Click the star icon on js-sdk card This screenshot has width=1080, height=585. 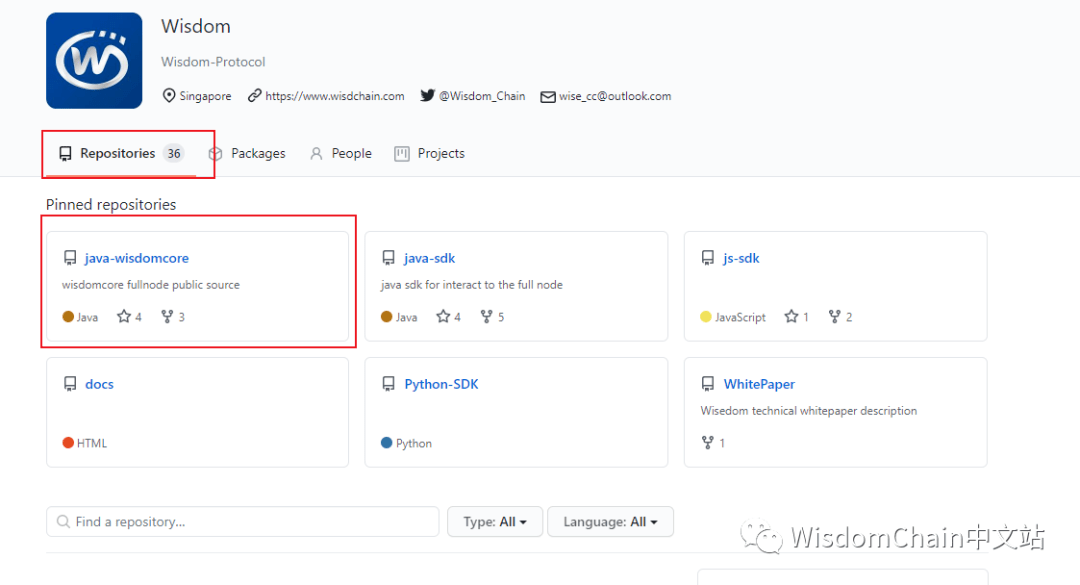(x=791, y=316)
